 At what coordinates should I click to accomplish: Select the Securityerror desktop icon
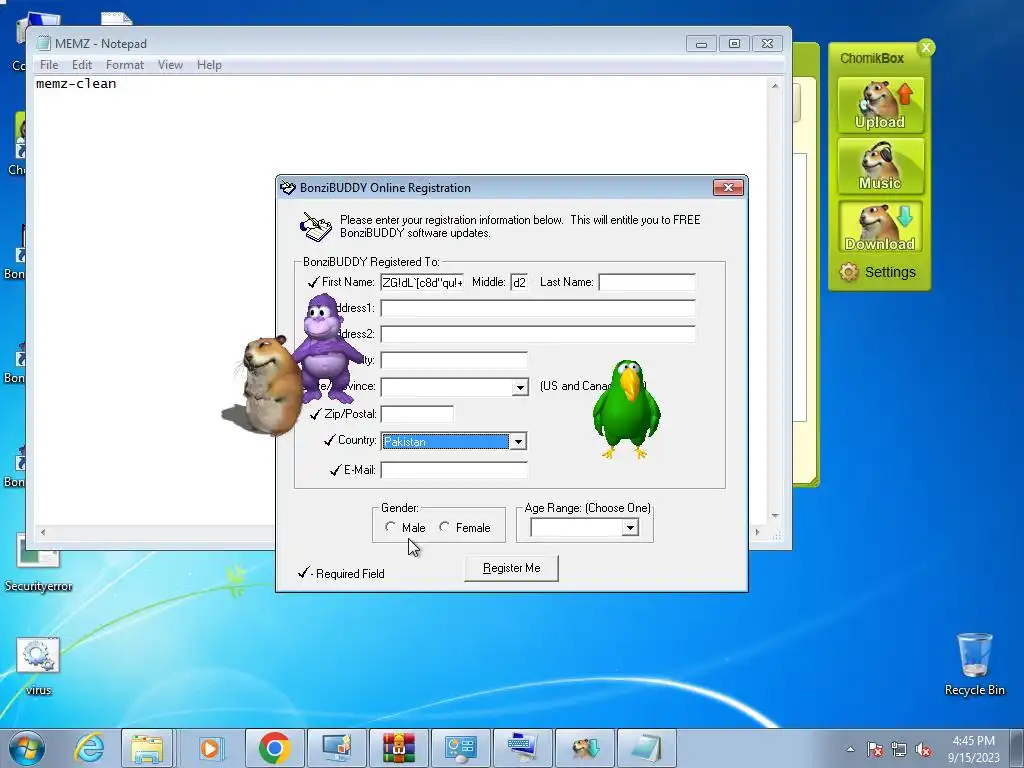(x=38, y=564)
